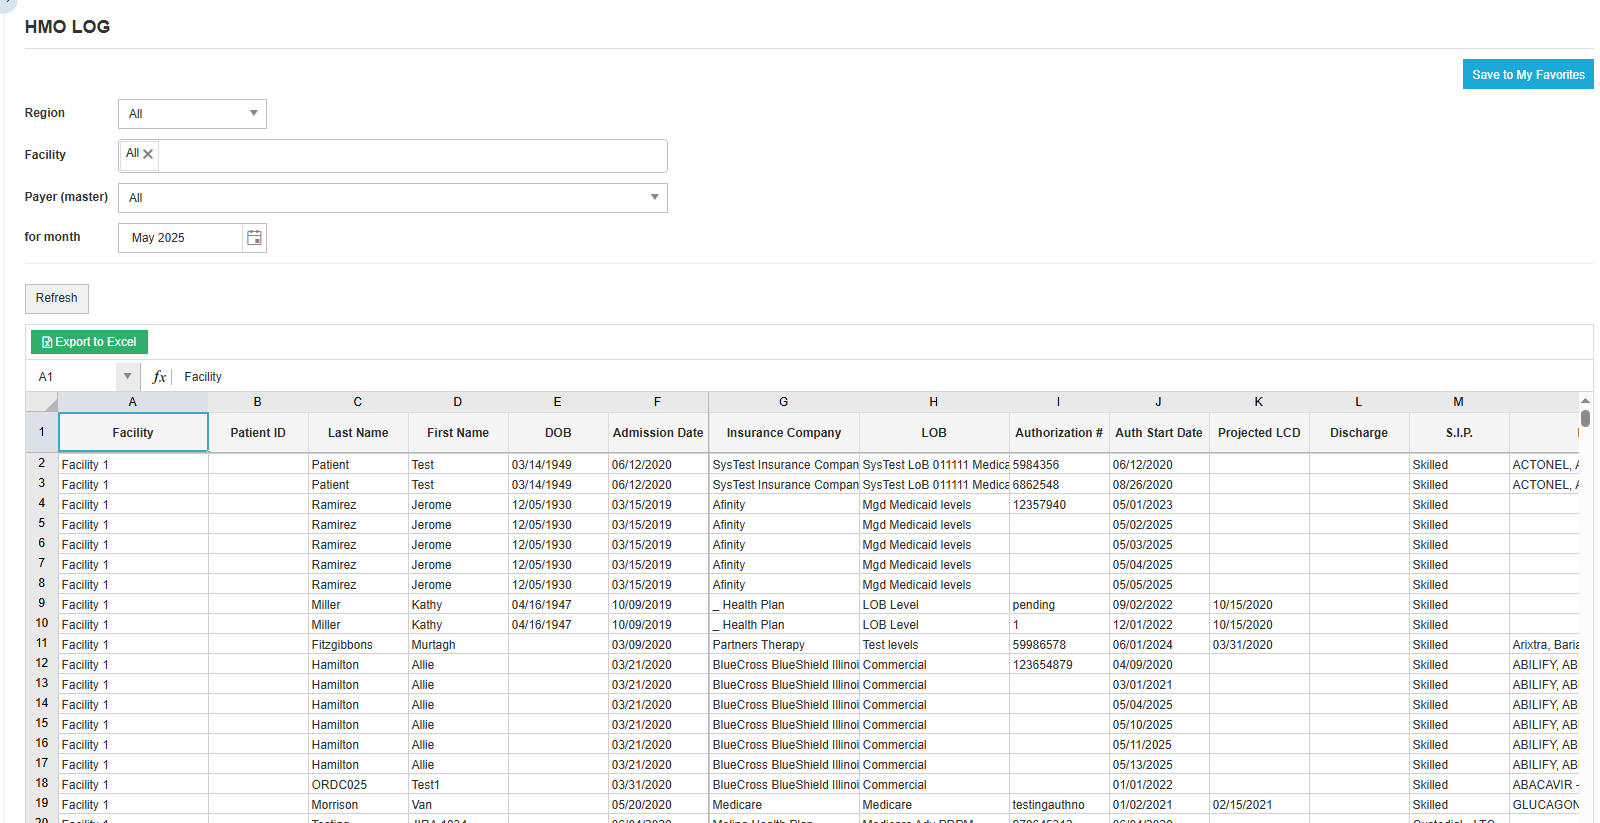Click the formula bar showing Facility
This screenshot has width=1600, height=823.
(x=880, y=377)
